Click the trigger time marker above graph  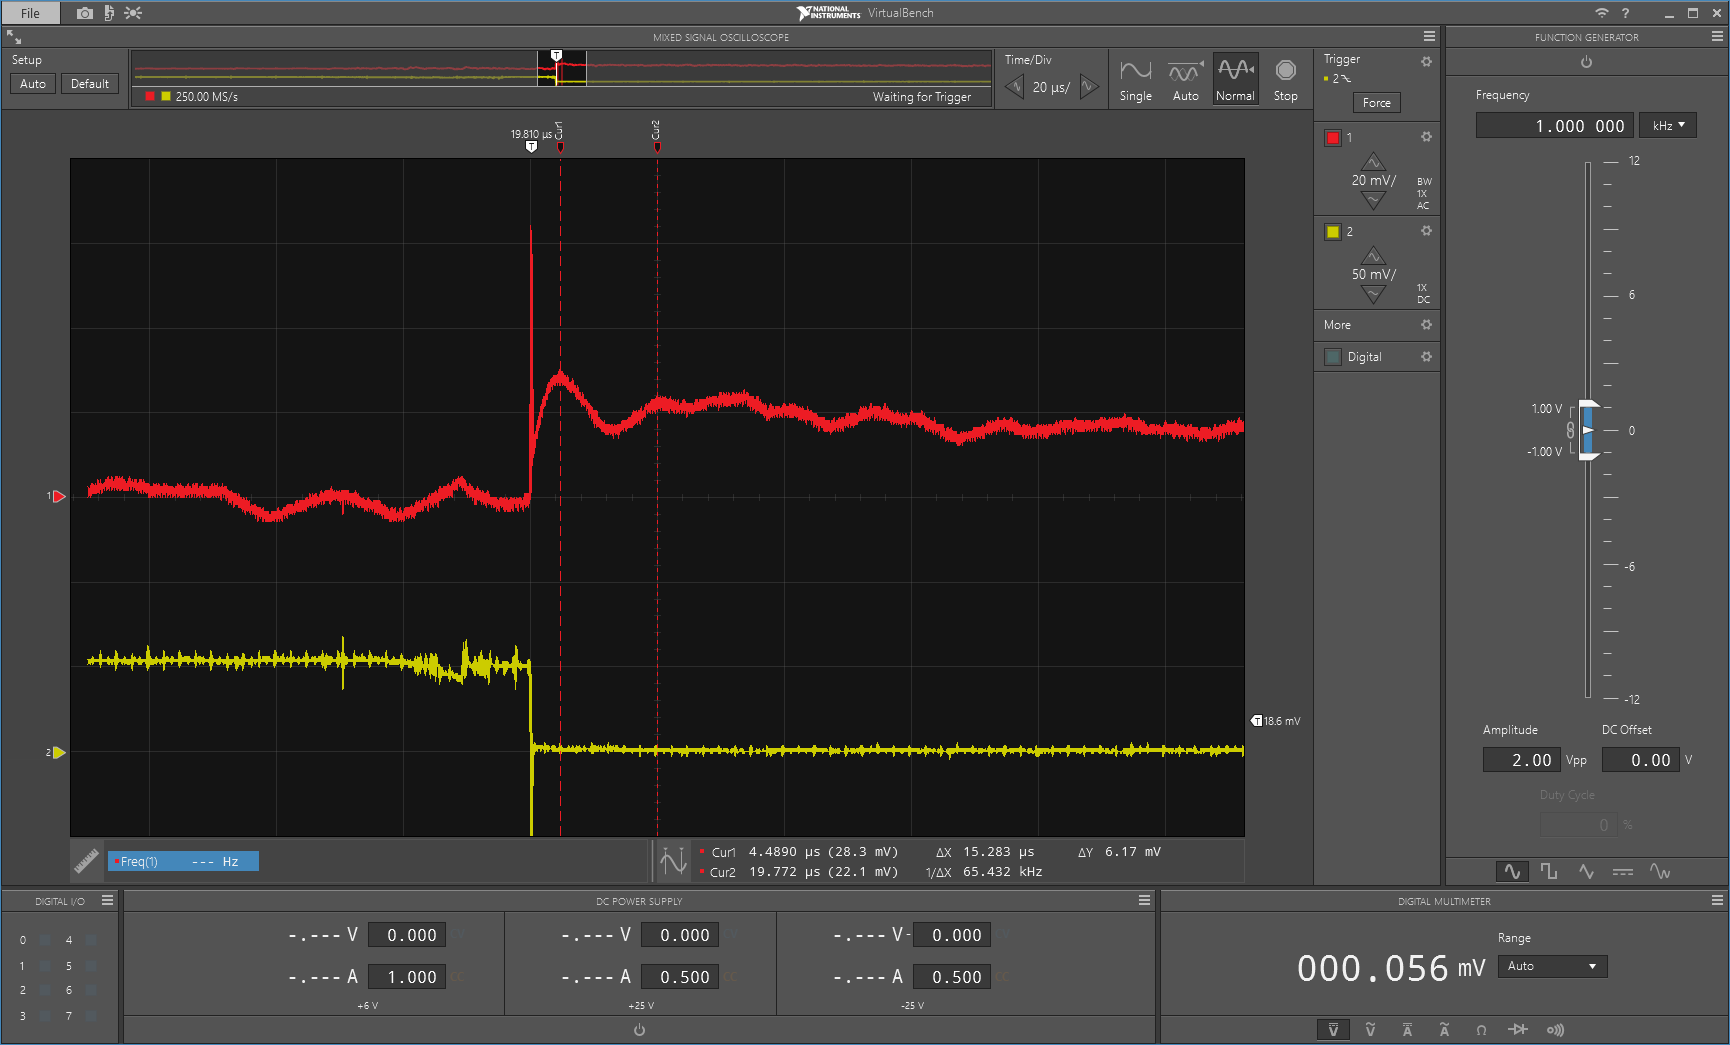point(531,147)
